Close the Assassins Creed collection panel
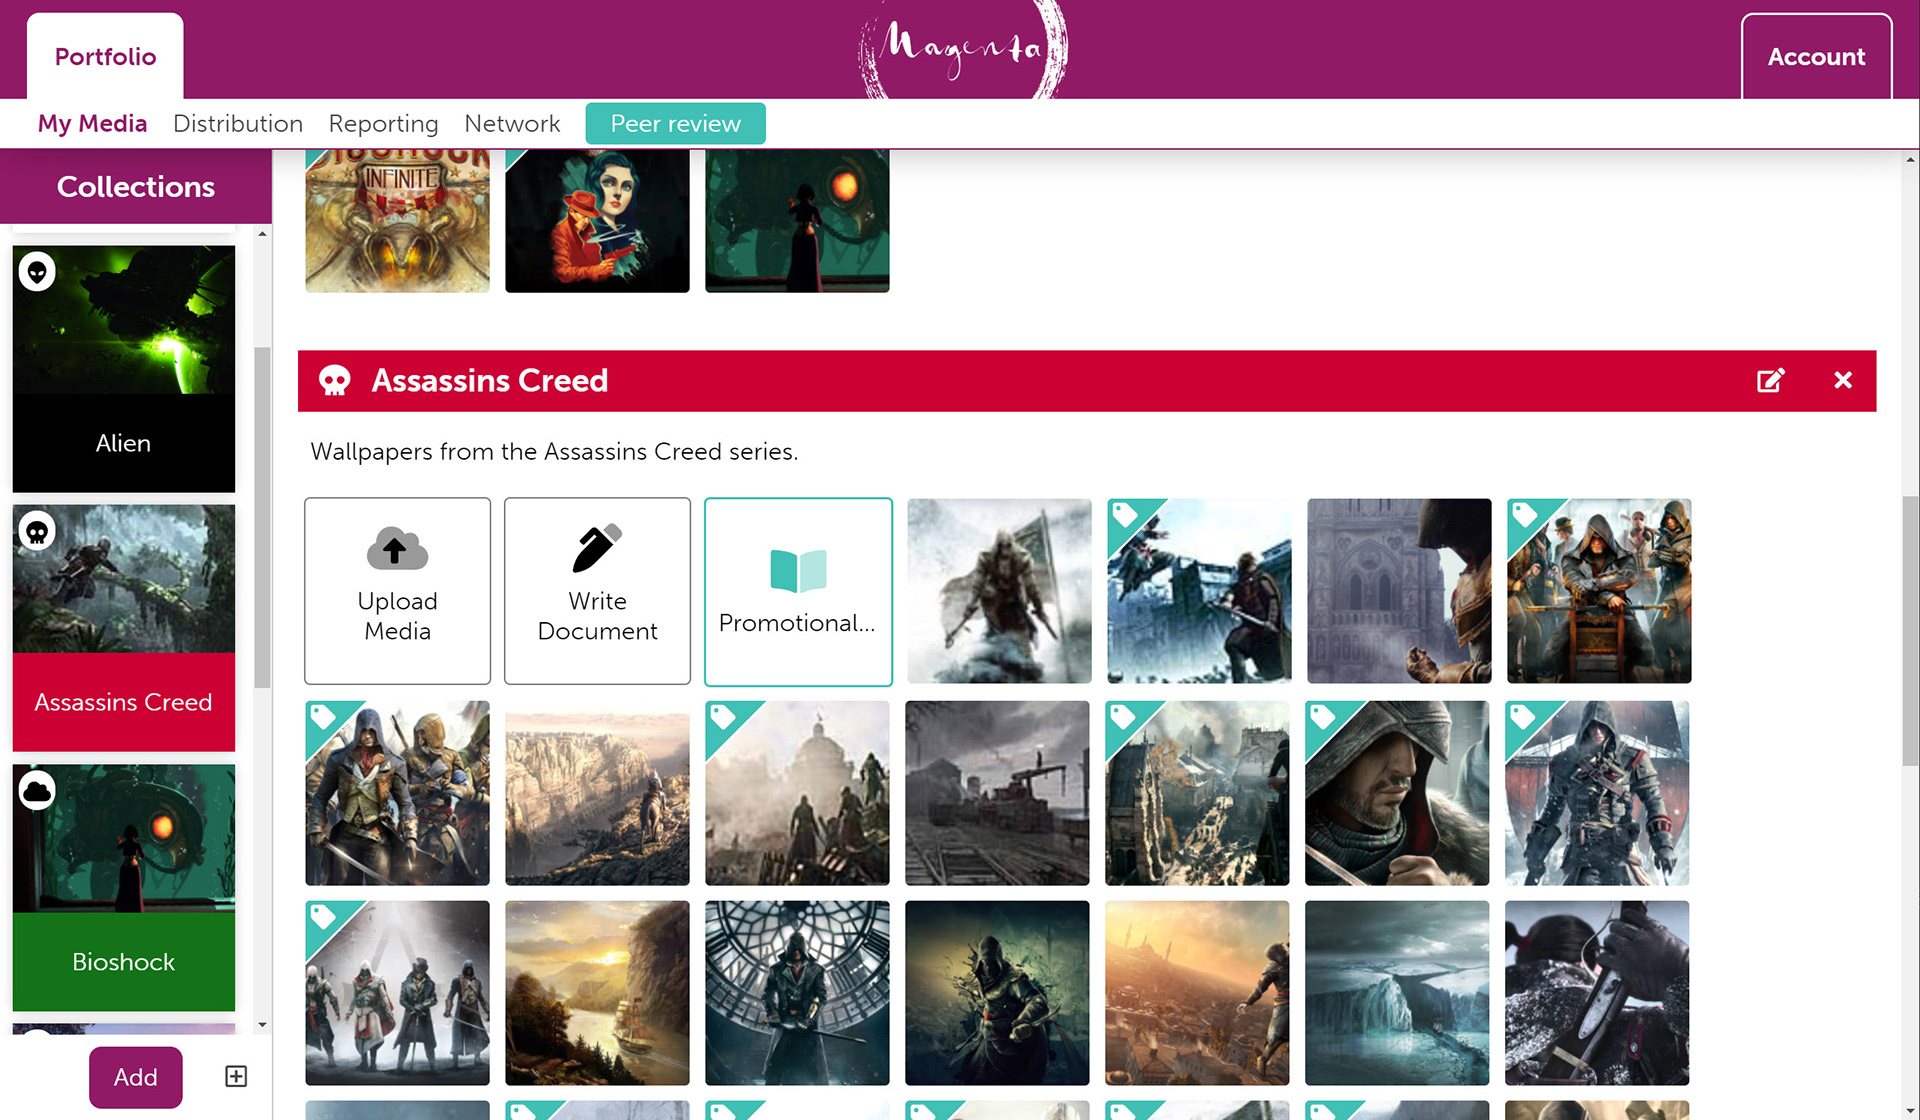Image resolution: width=1920 pixels, height=1120 pixels. [1843, 380]
